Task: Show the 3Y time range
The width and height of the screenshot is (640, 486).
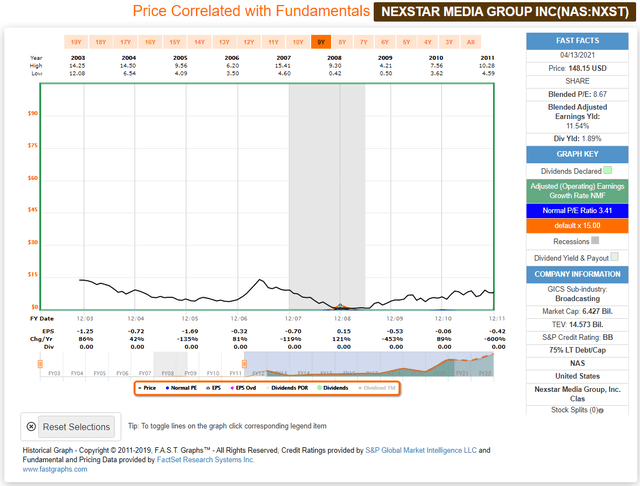Action: (x=449, y=42)
